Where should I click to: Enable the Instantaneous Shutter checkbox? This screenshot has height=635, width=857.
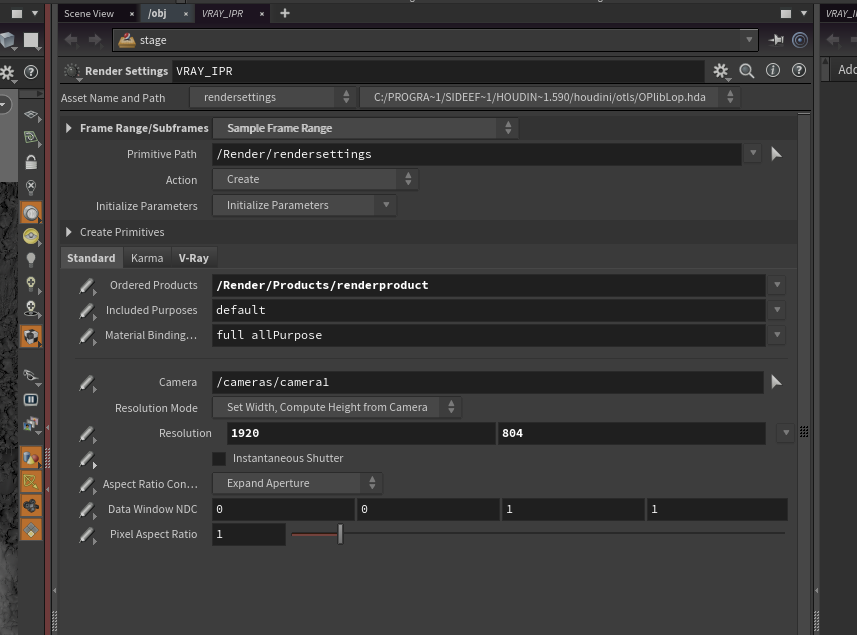pos(219,458)
